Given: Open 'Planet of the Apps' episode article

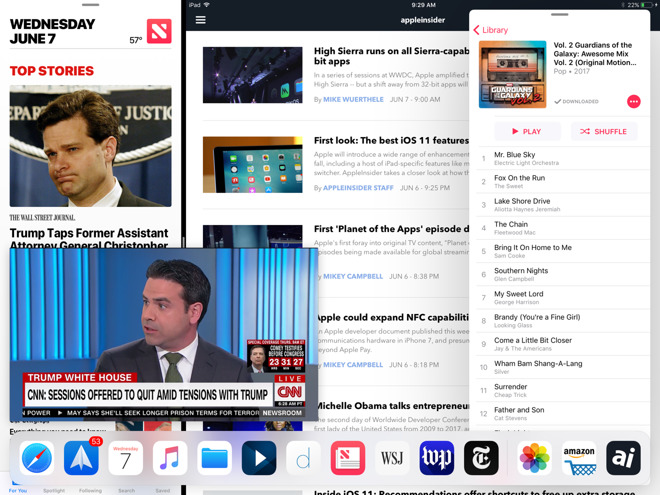Looking at the screenshot, I should point(391,229).
